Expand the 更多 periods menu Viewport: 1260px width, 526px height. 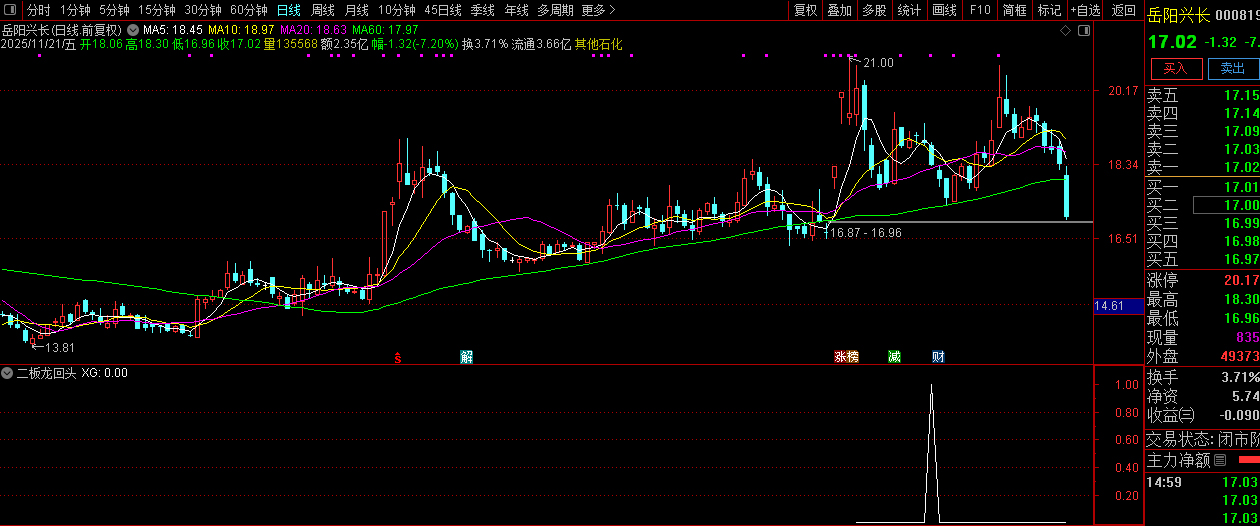tap(598, 10)
